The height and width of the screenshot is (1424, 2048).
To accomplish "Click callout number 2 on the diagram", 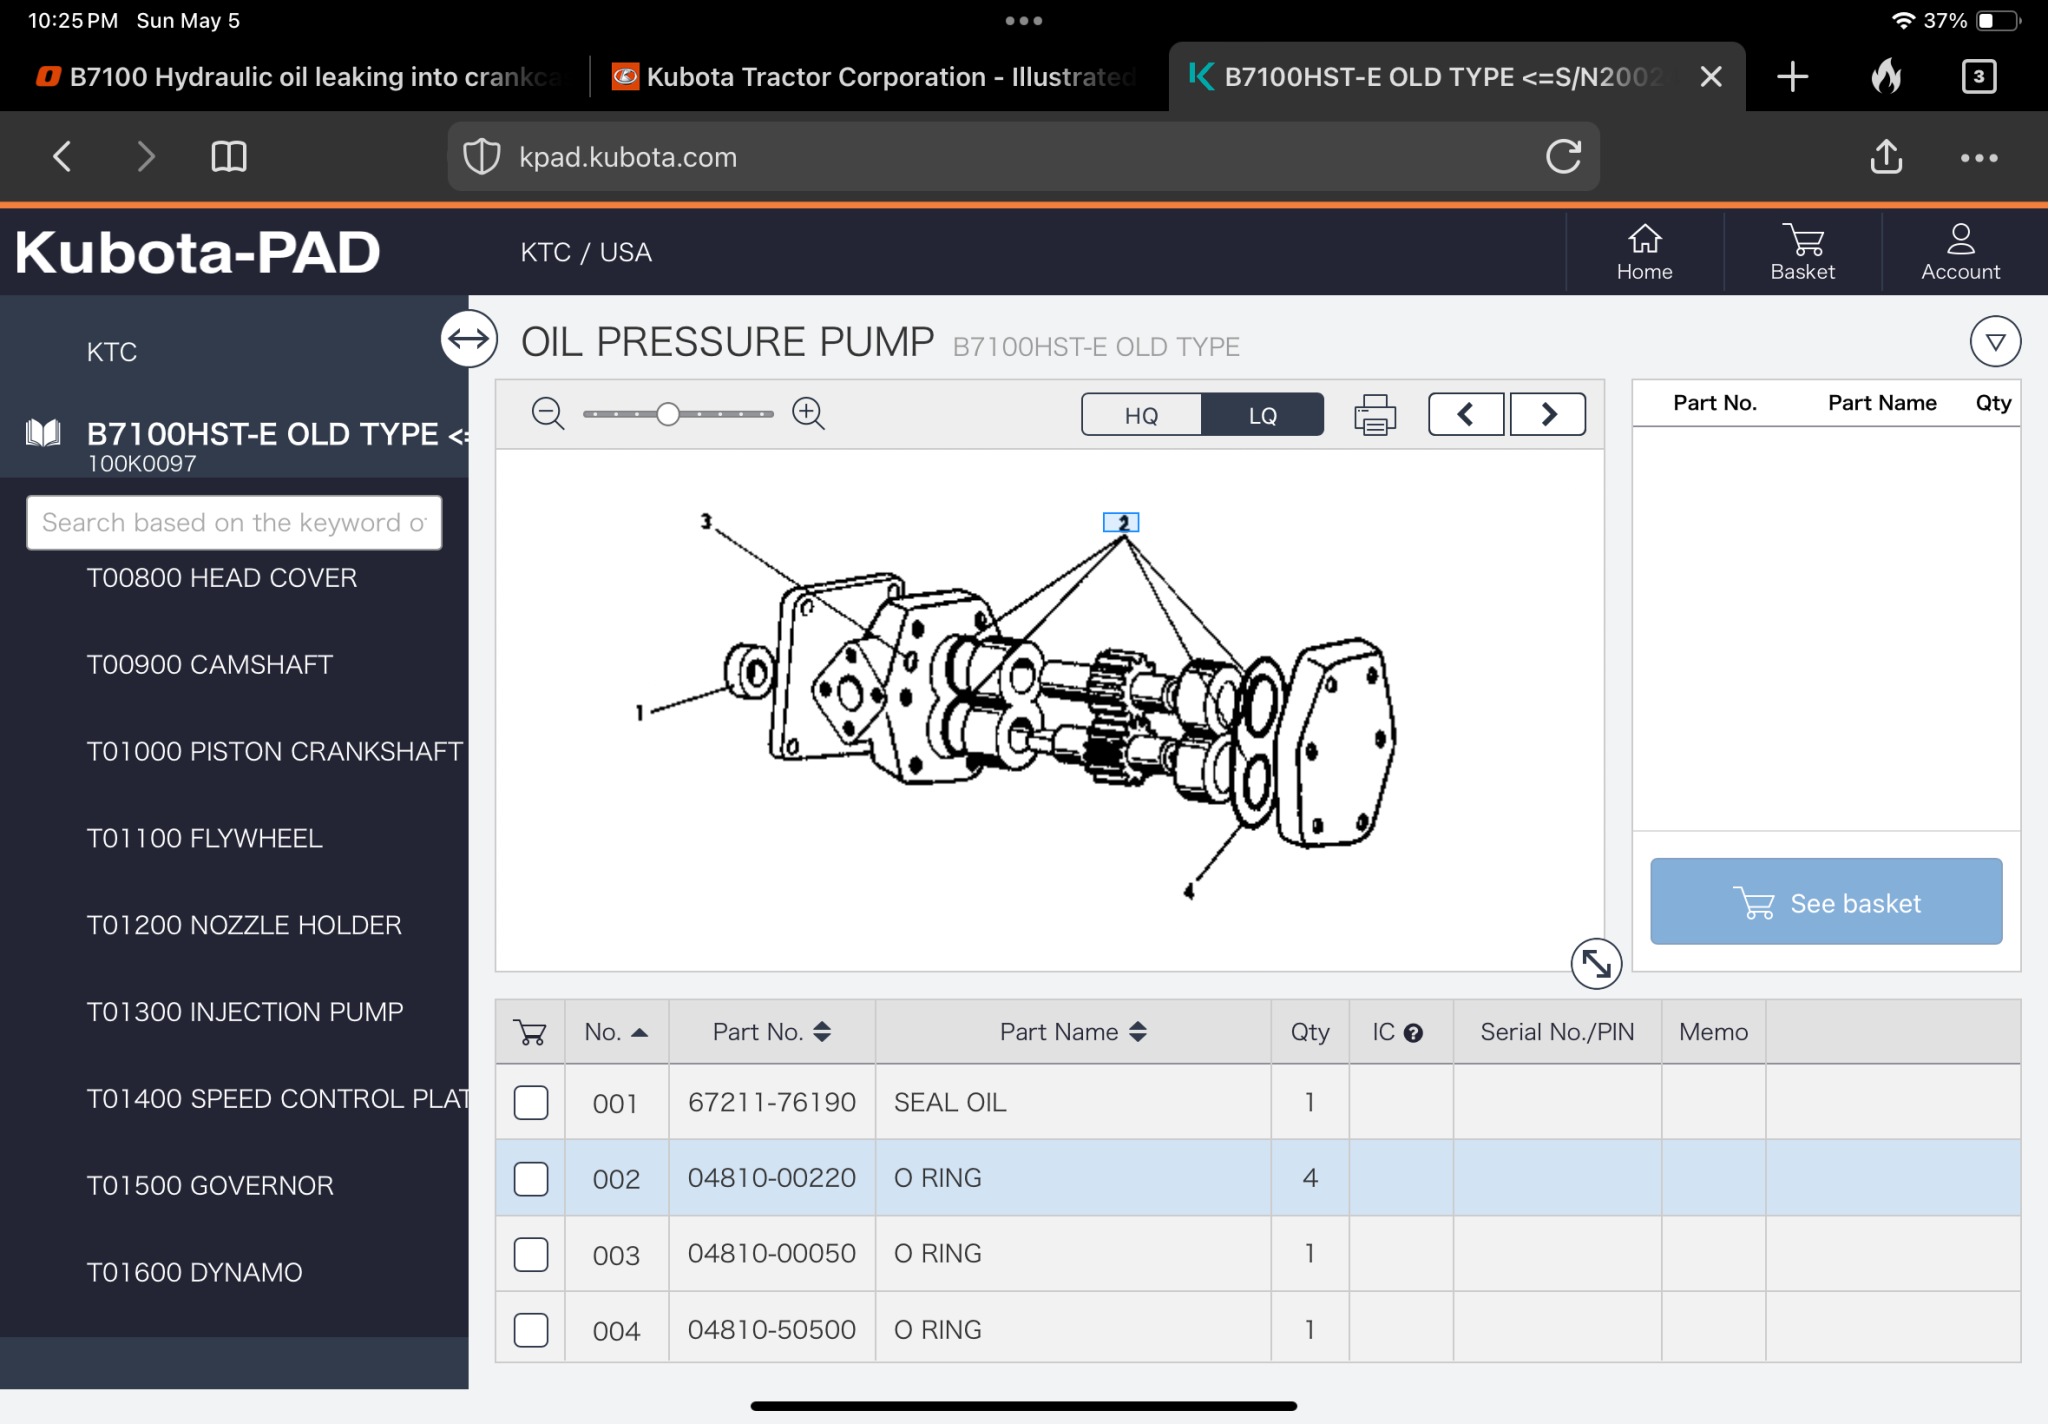I will (x=1122, y=522).
